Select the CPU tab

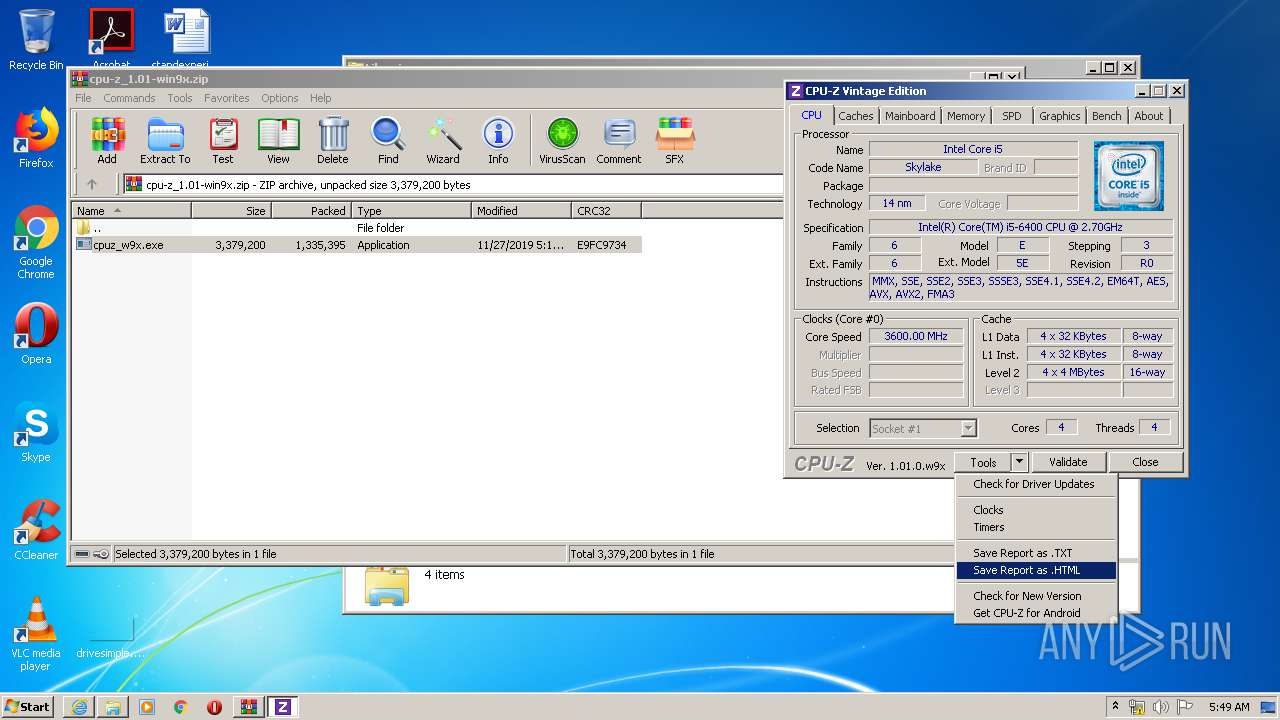click(x=811, y=115)
